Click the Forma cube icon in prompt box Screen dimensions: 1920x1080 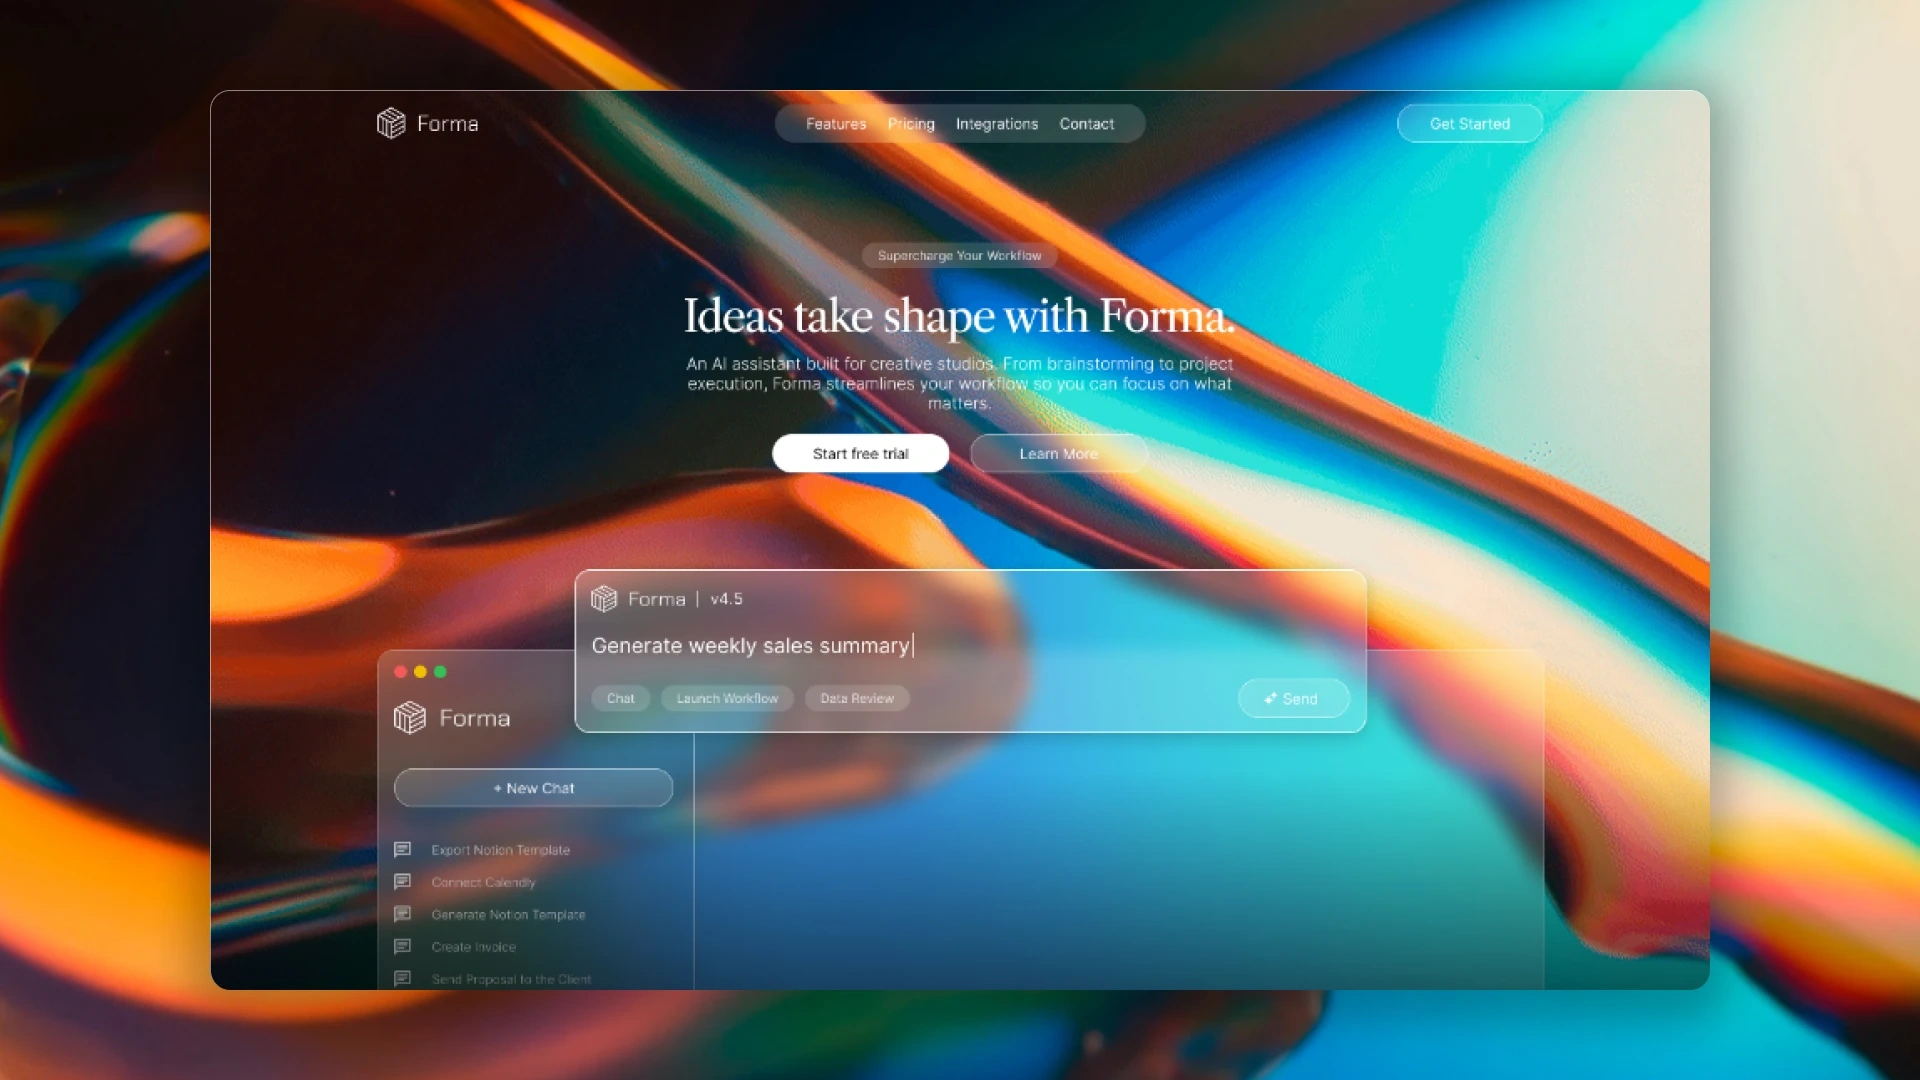pos(604,599)
